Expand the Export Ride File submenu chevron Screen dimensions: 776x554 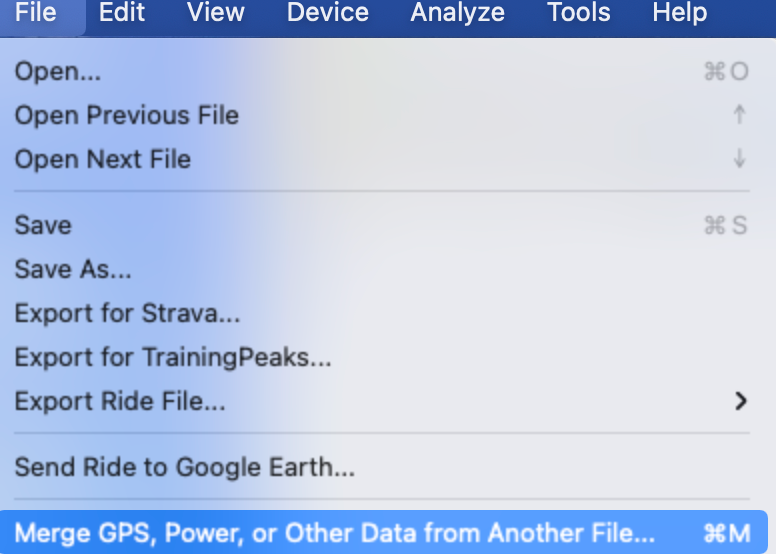740,401
